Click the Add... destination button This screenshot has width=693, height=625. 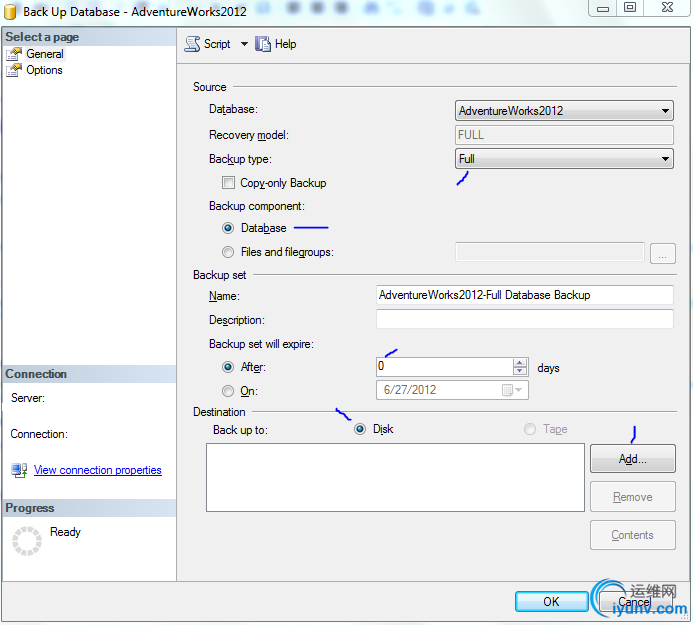click(632, 459)
